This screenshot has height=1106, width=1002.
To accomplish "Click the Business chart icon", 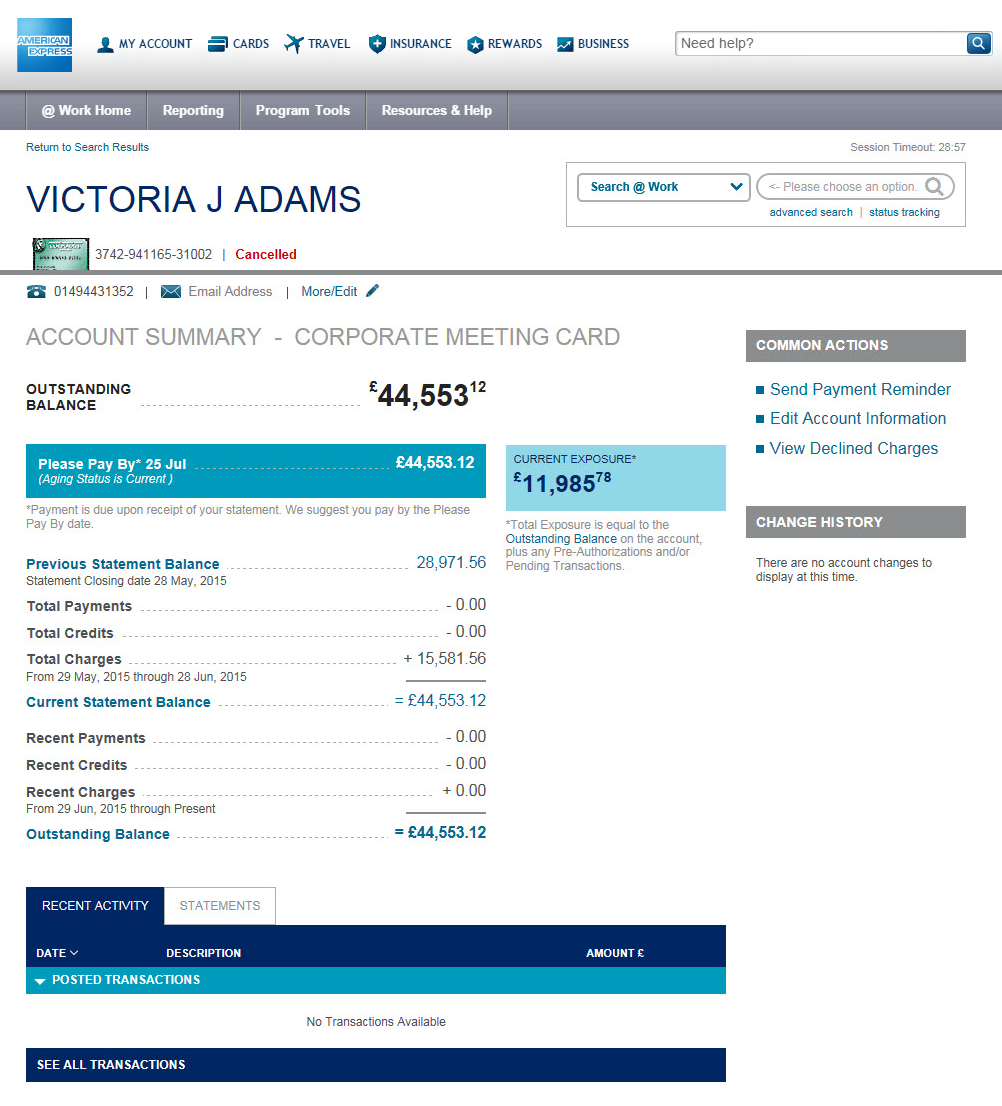I will pyautogui.click(x=565, y=44).
